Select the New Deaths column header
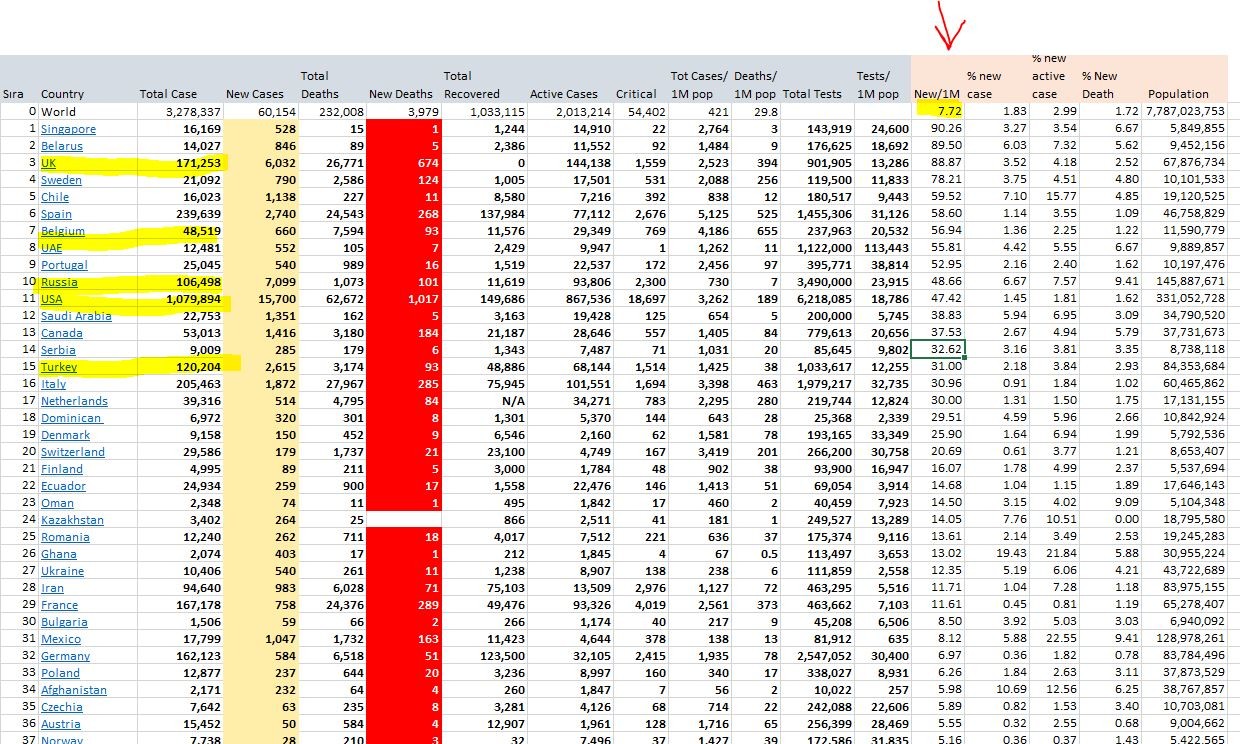The image size is (1240, 744). (401, 94)
